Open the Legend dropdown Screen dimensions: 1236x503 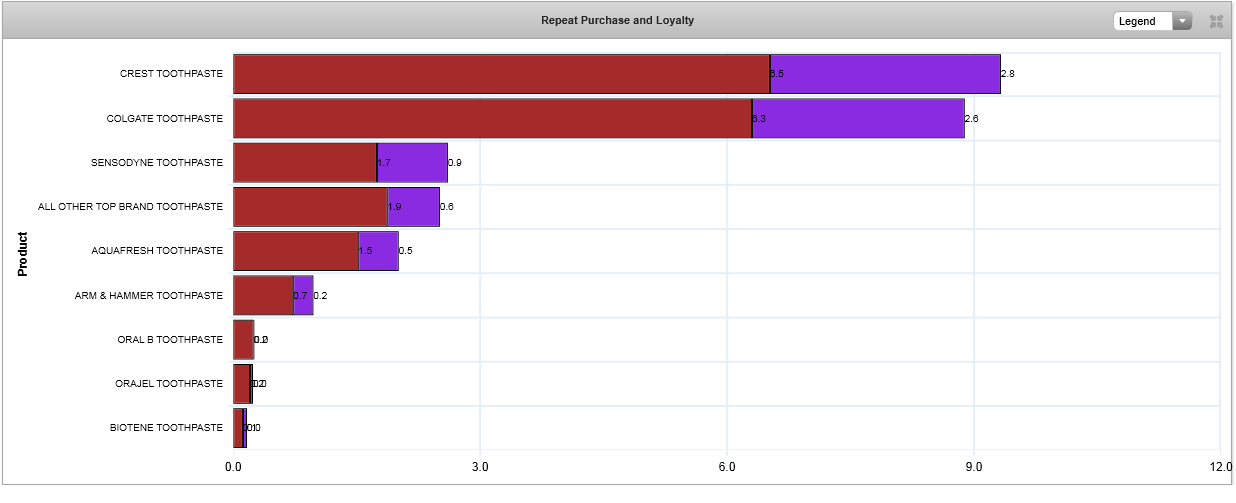[x=1142, y=21]
